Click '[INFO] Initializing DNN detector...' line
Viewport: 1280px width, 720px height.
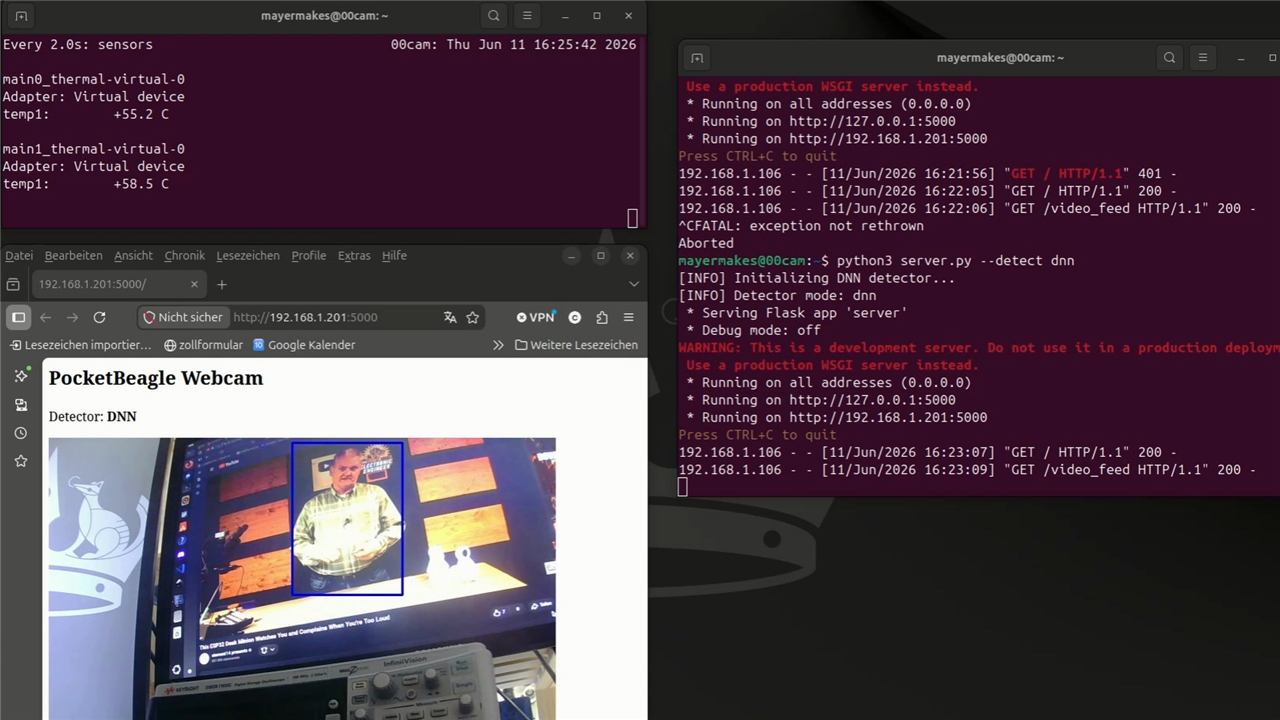(816, 278)
